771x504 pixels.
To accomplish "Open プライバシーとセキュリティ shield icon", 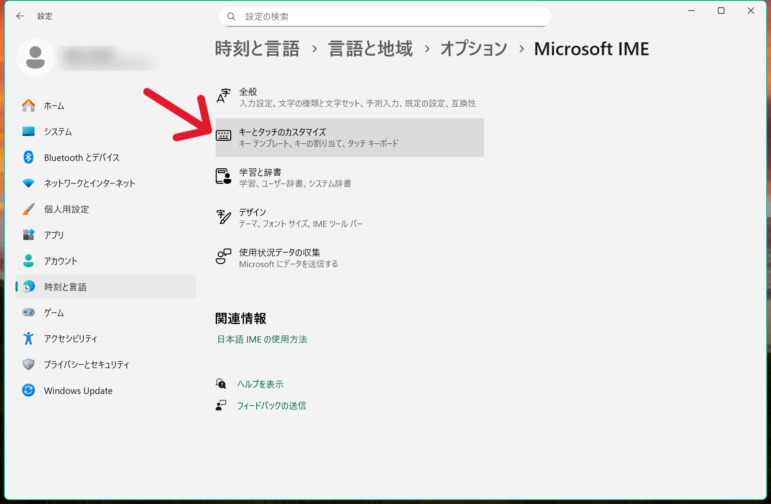I will [28, 365].
